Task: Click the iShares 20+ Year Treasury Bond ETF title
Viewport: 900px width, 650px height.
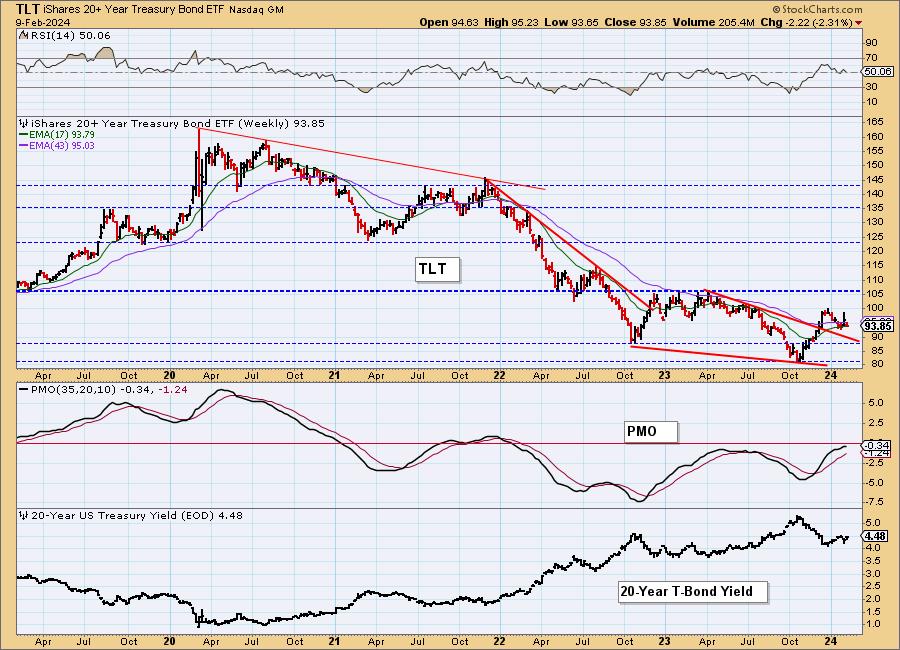Action: 134,10
